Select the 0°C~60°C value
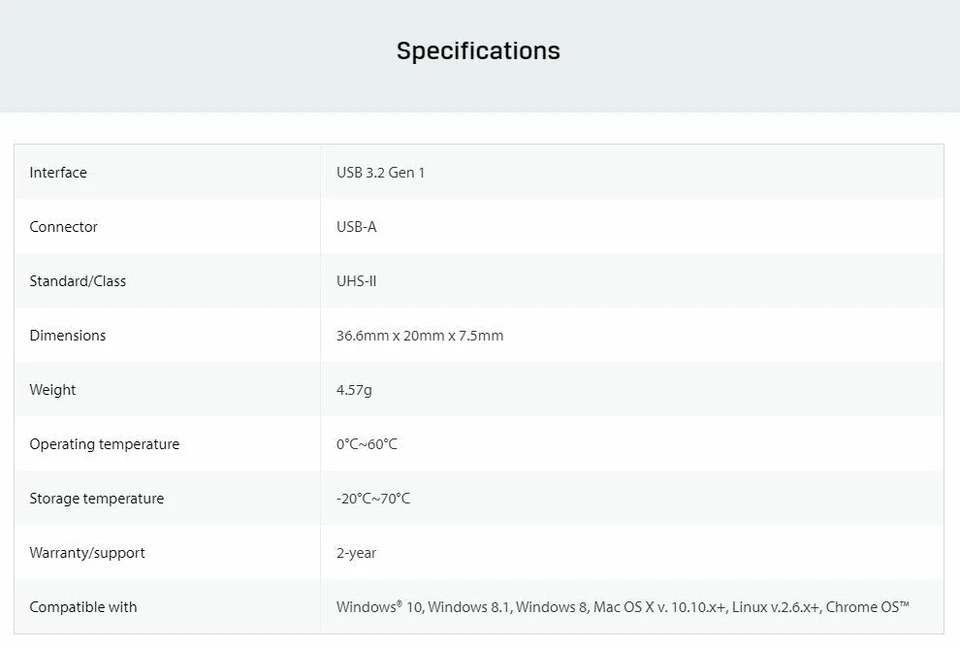Image resolution: width=960 pixels, height=648 pixels. click(x=366, y=444)
